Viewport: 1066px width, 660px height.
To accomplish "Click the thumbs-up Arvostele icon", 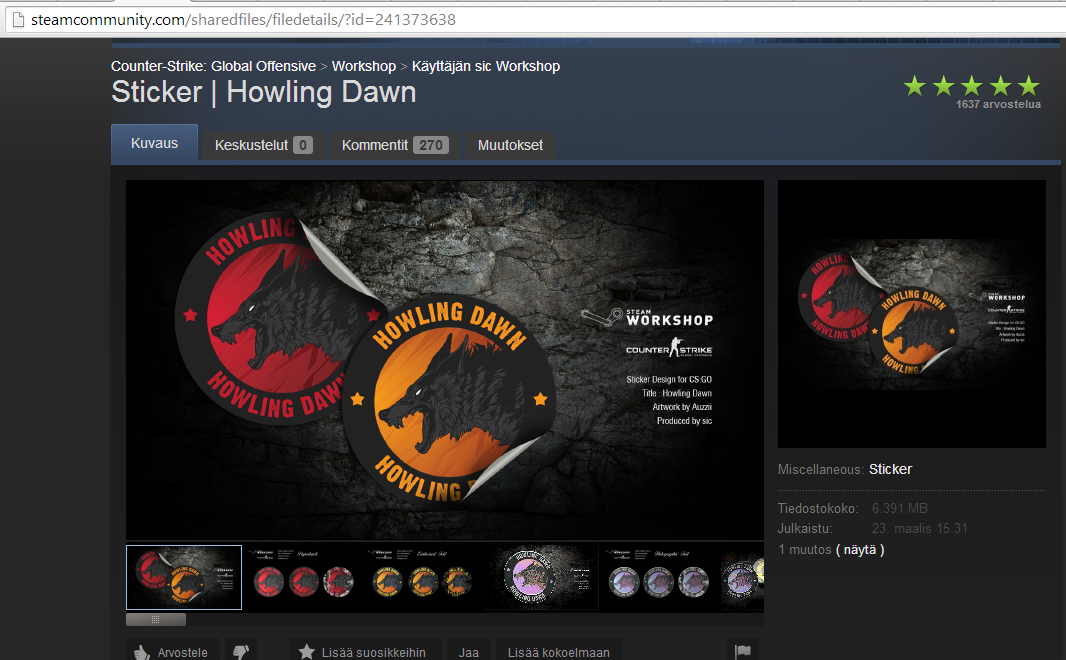I will pyautogui.click(x=143, y=651).
